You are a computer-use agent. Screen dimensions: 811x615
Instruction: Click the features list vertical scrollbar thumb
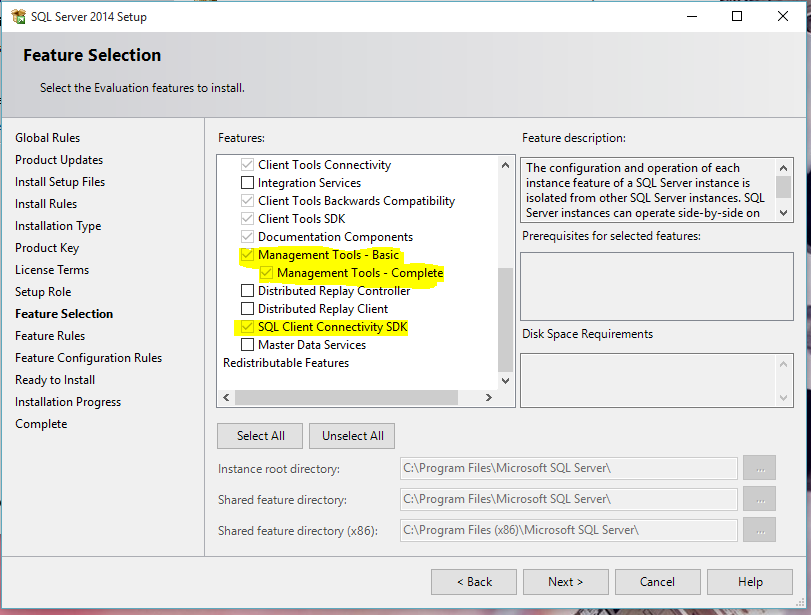[505, 319]
